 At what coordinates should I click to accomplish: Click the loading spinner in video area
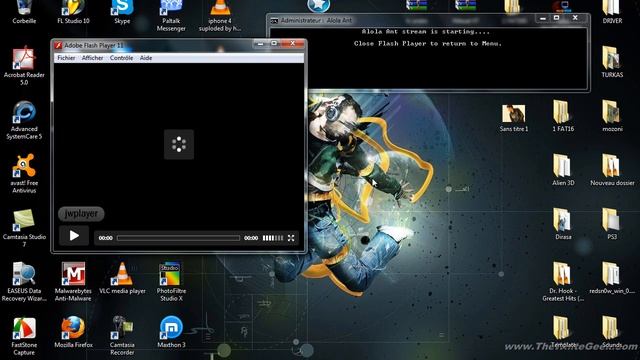[179, 144]
